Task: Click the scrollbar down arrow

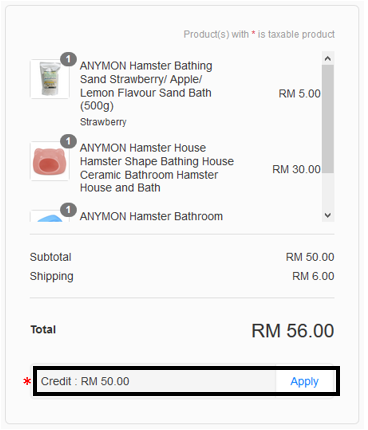Action: [x=328, y=215]
